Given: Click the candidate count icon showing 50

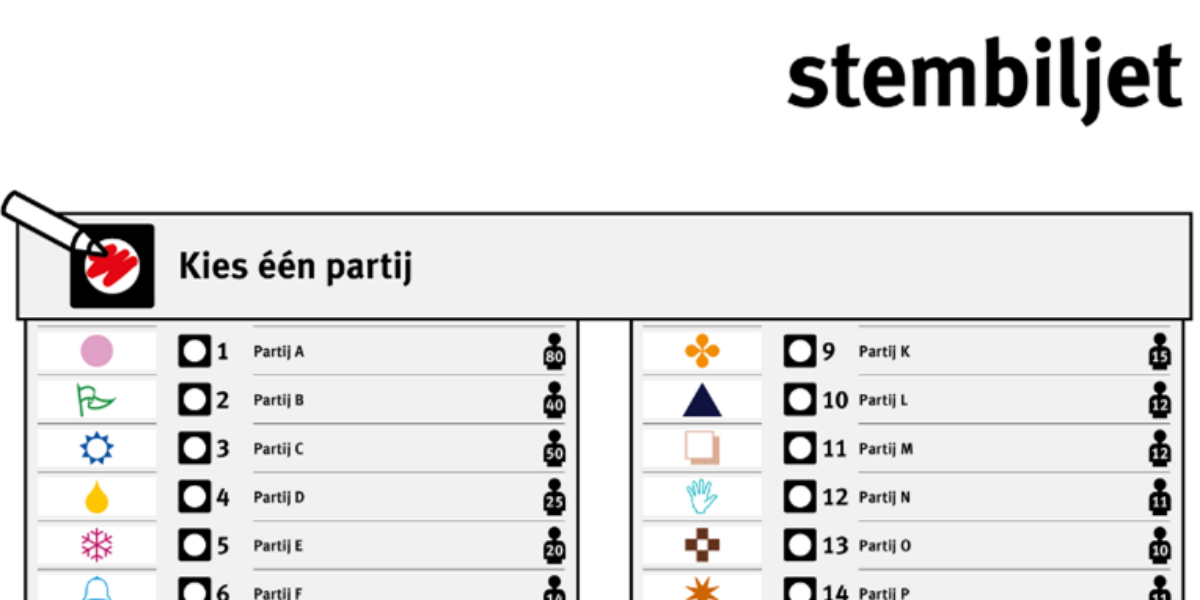Looking at the screenshot, I should coord(554,448).
